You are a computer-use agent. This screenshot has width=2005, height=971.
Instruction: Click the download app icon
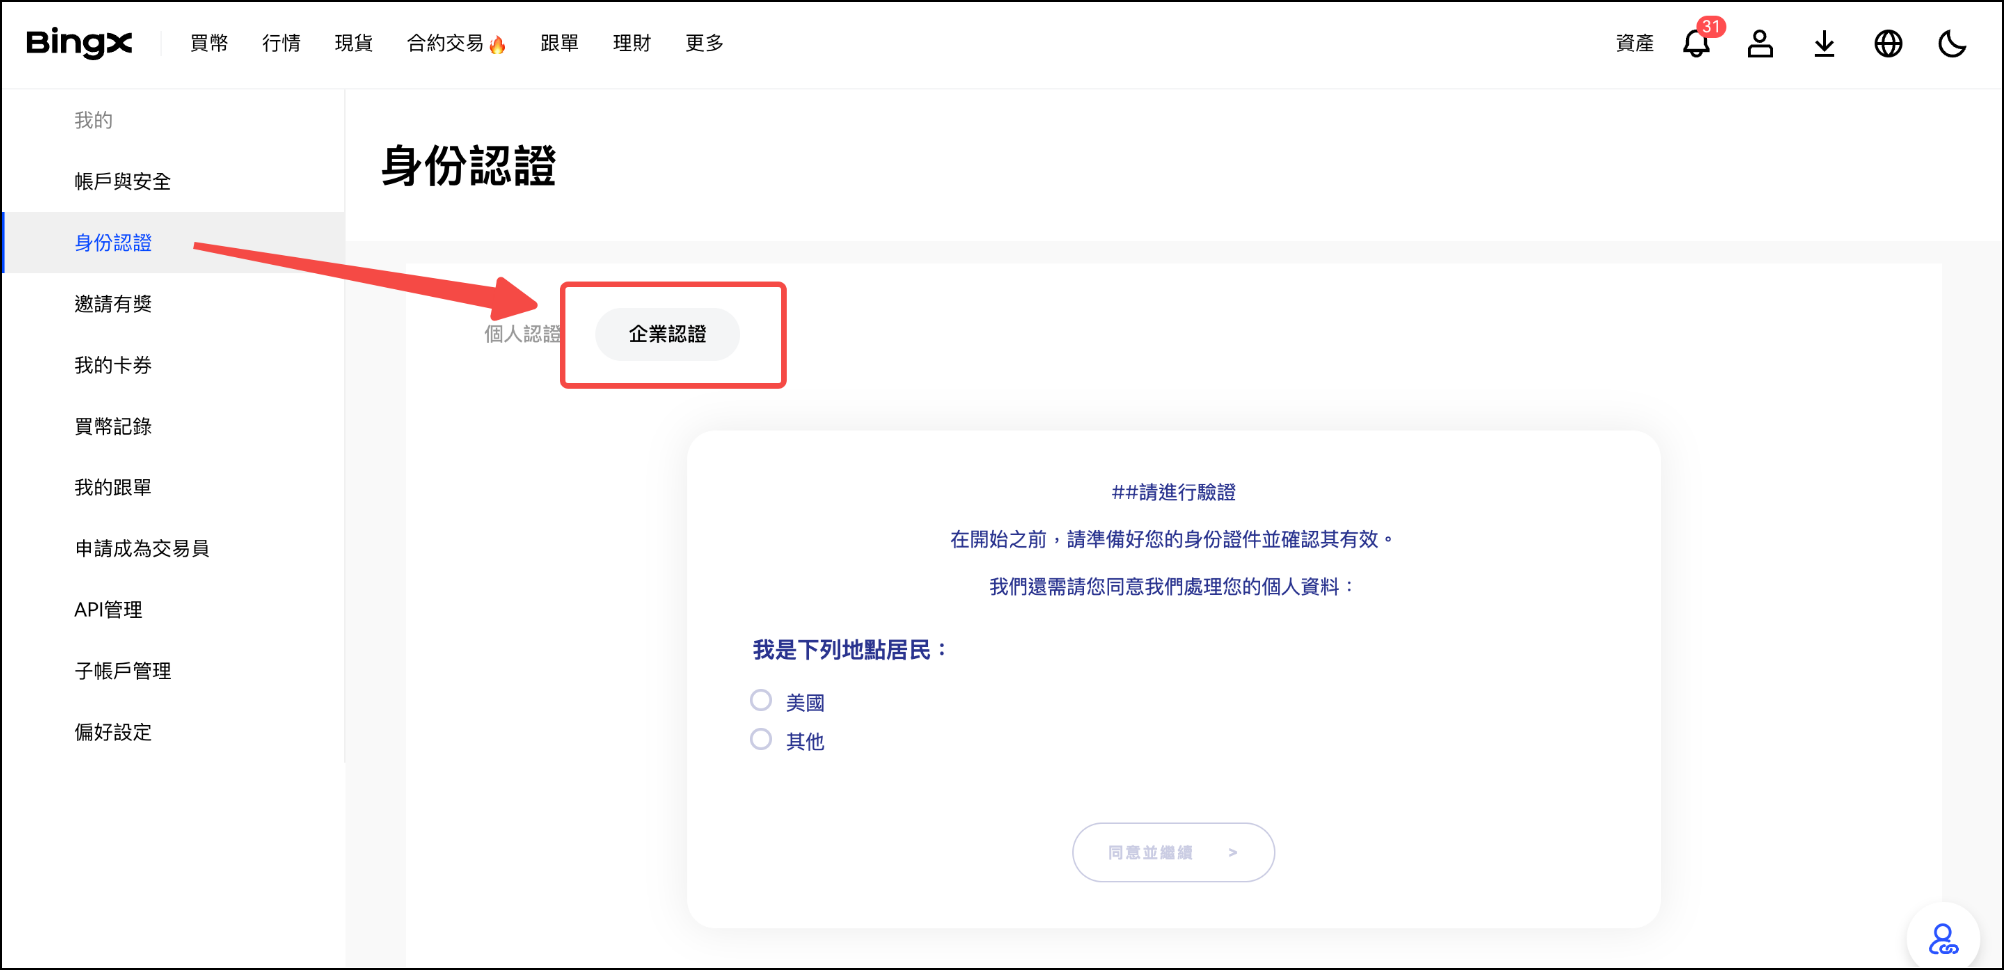point(1824,44)
